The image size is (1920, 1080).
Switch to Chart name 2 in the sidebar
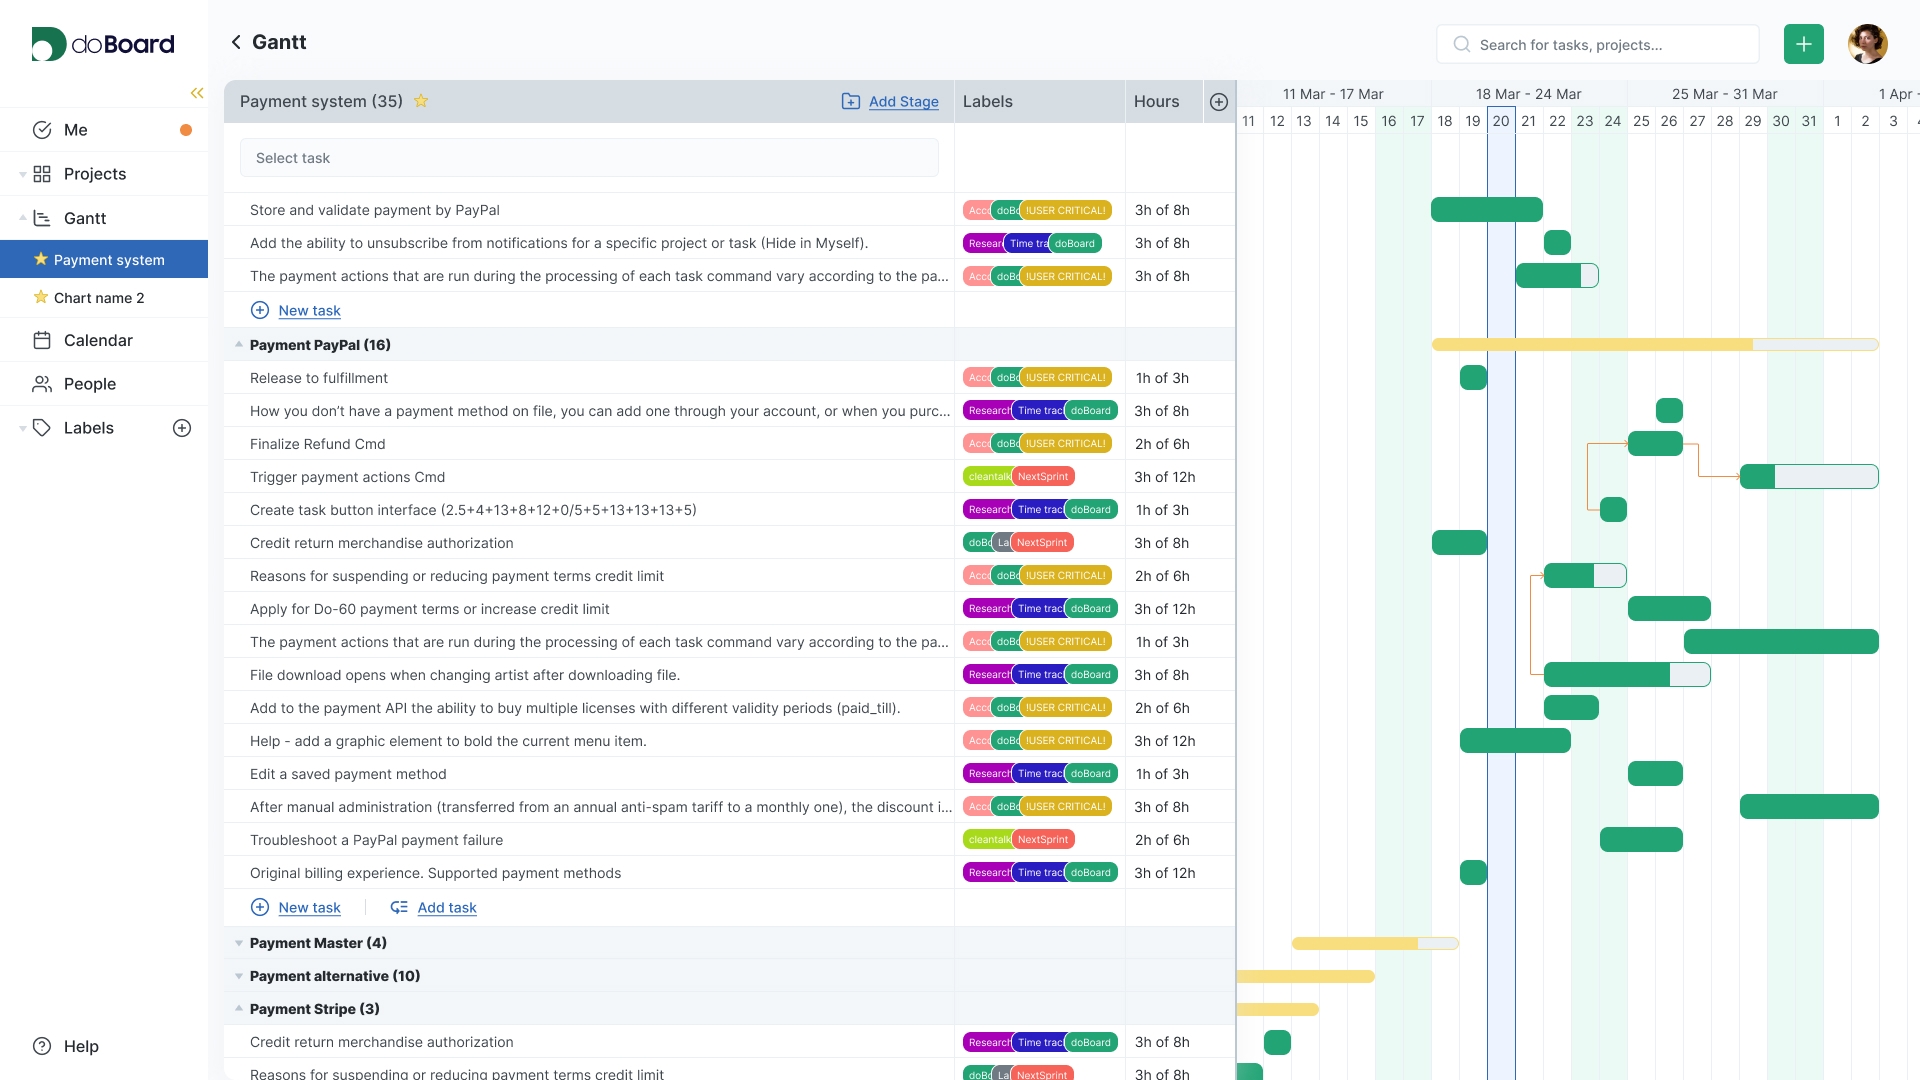99,297
